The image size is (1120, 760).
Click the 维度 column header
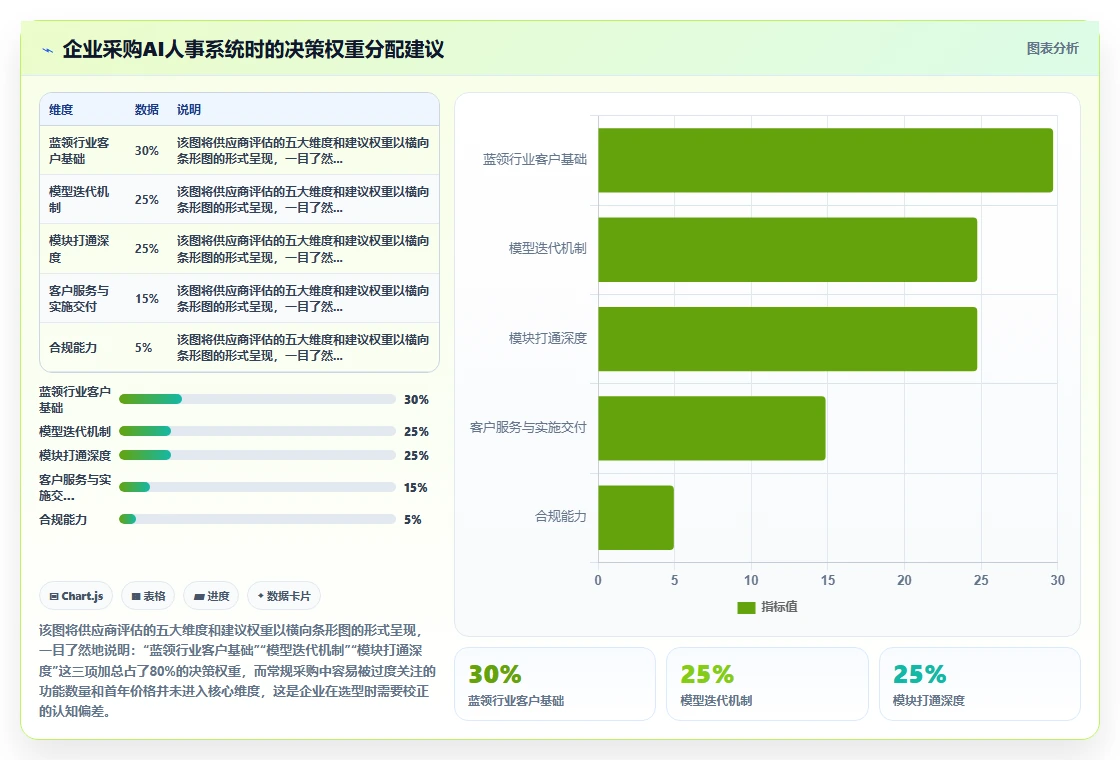coord(61,109)
